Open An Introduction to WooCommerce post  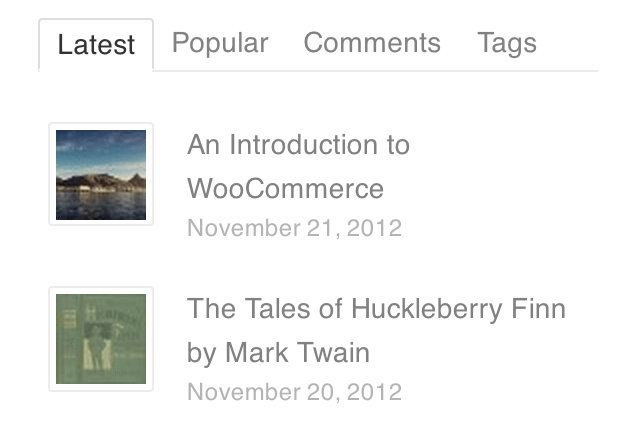(x=298, y=166)
